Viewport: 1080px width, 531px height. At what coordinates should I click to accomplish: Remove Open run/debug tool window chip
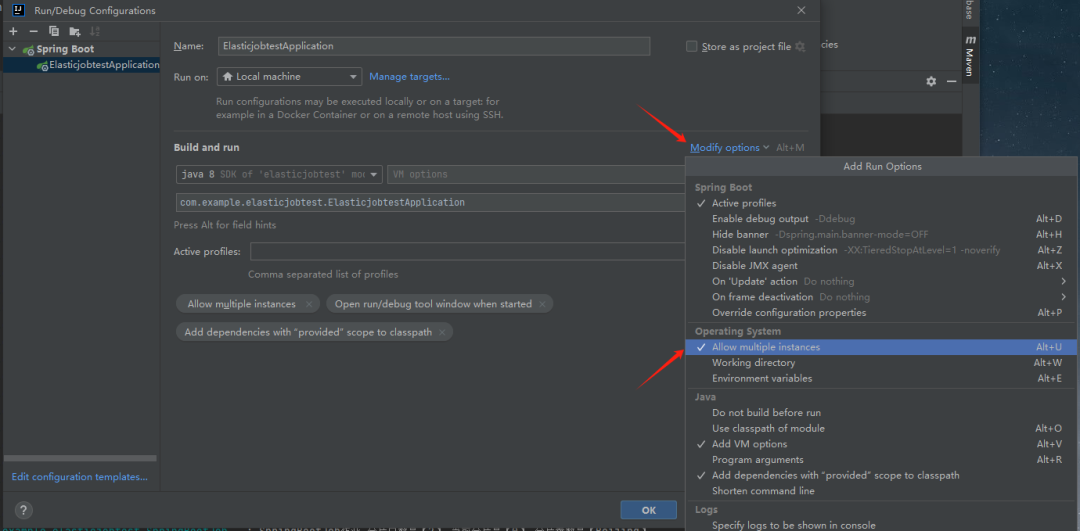[543, 304]
